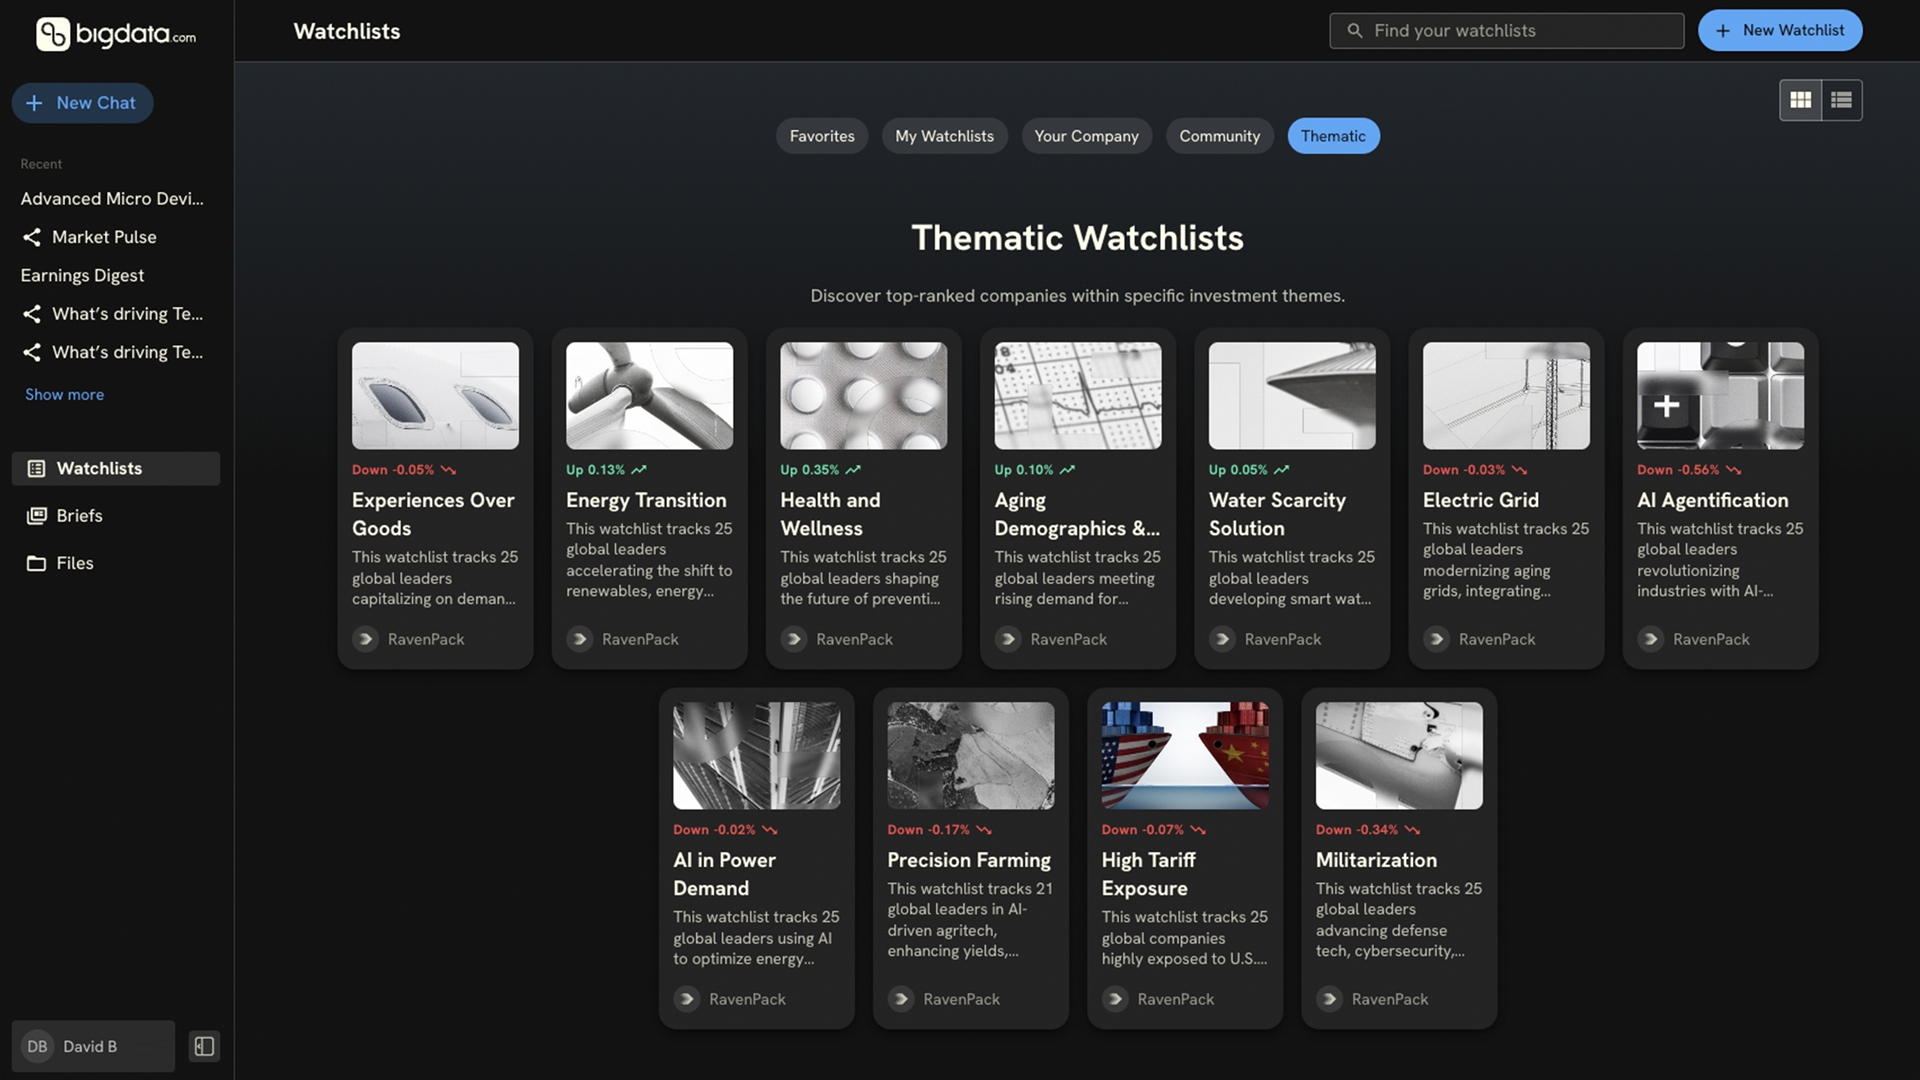Open the Experiences Over Goods thumbnail

point(435,396)
